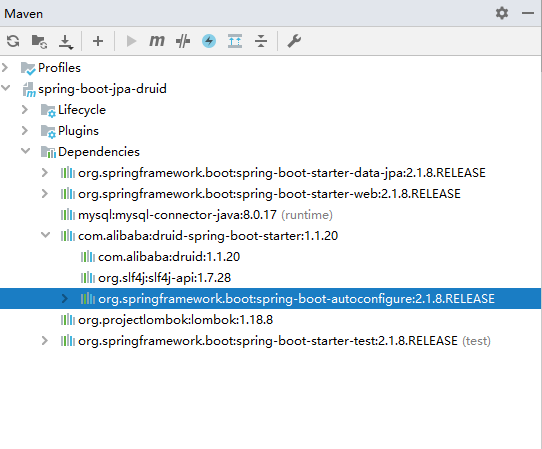Click Lifecycle folder icon
The height and width of the screenshot is (449, 542).
click(48, 111)
